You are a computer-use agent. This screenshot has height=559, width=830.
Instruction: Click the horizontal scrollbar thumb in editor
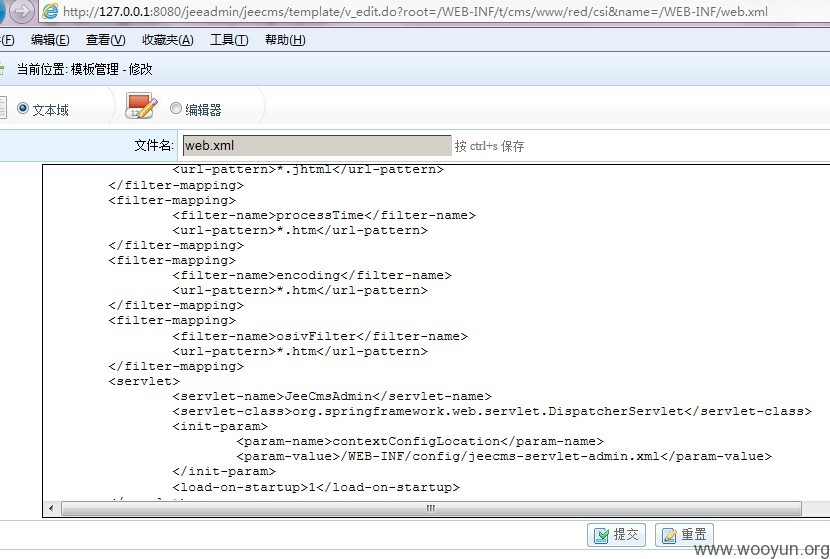431,508
